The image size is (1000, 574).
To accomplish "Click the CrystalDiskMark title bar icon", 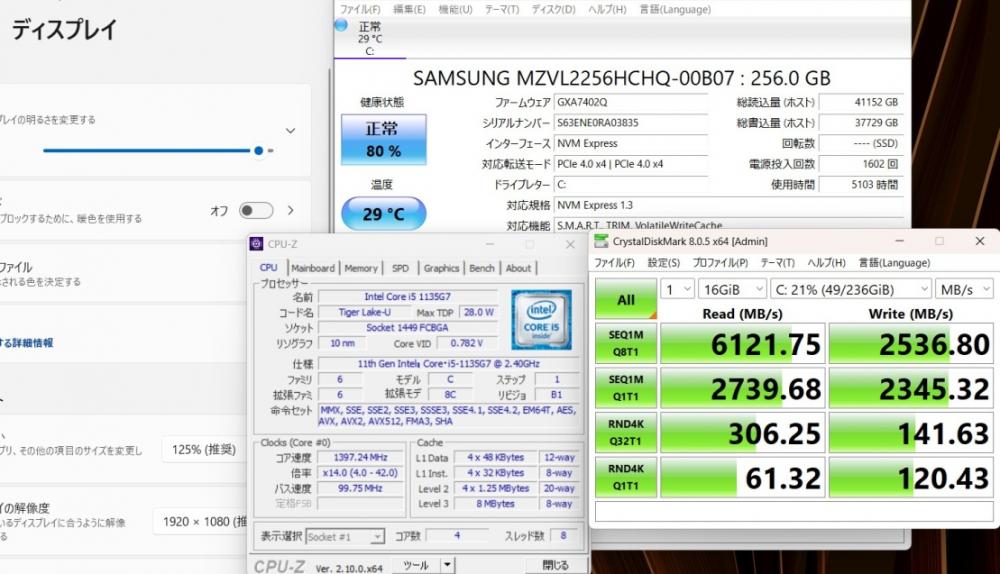I will [601, 241].
